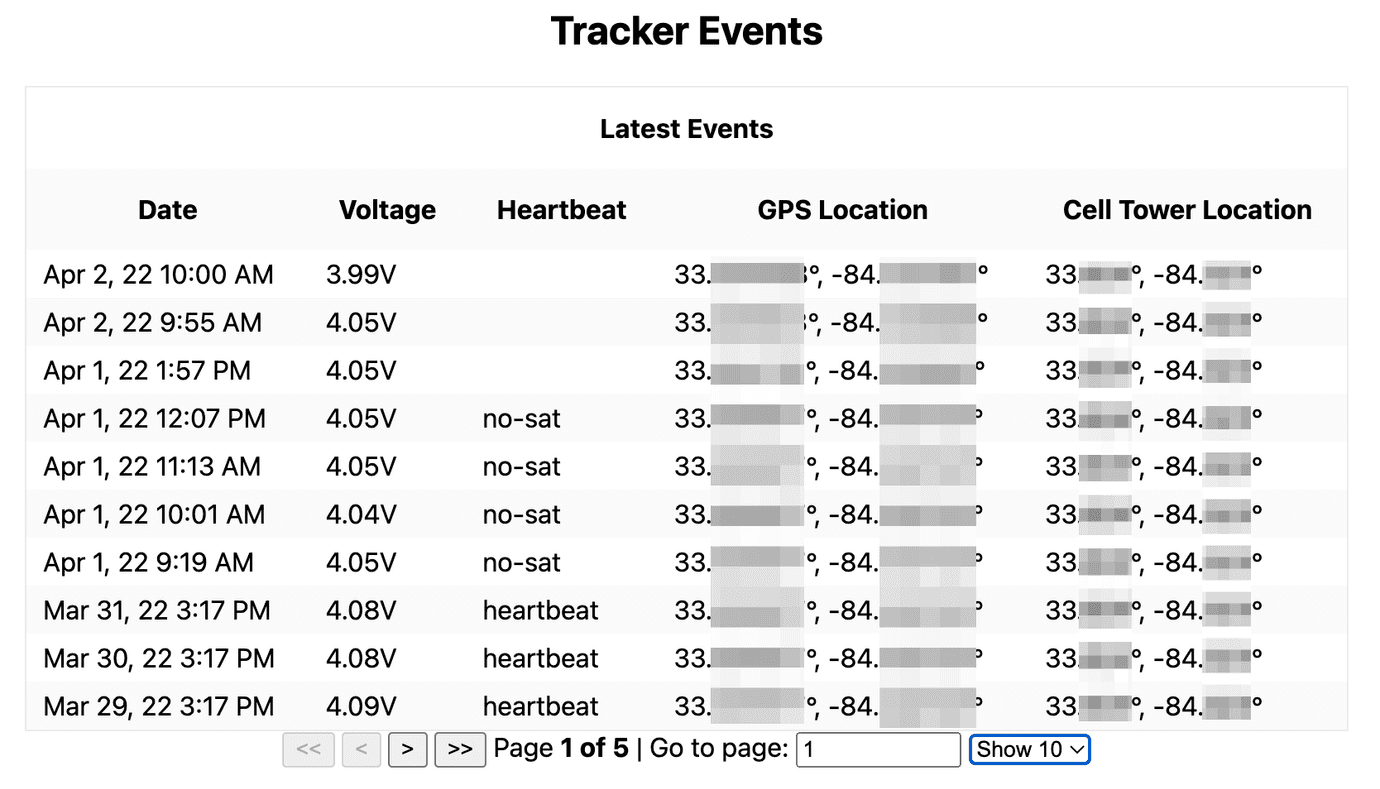
Task: Open the Show 10 results dropdown
Action: 1029,749
